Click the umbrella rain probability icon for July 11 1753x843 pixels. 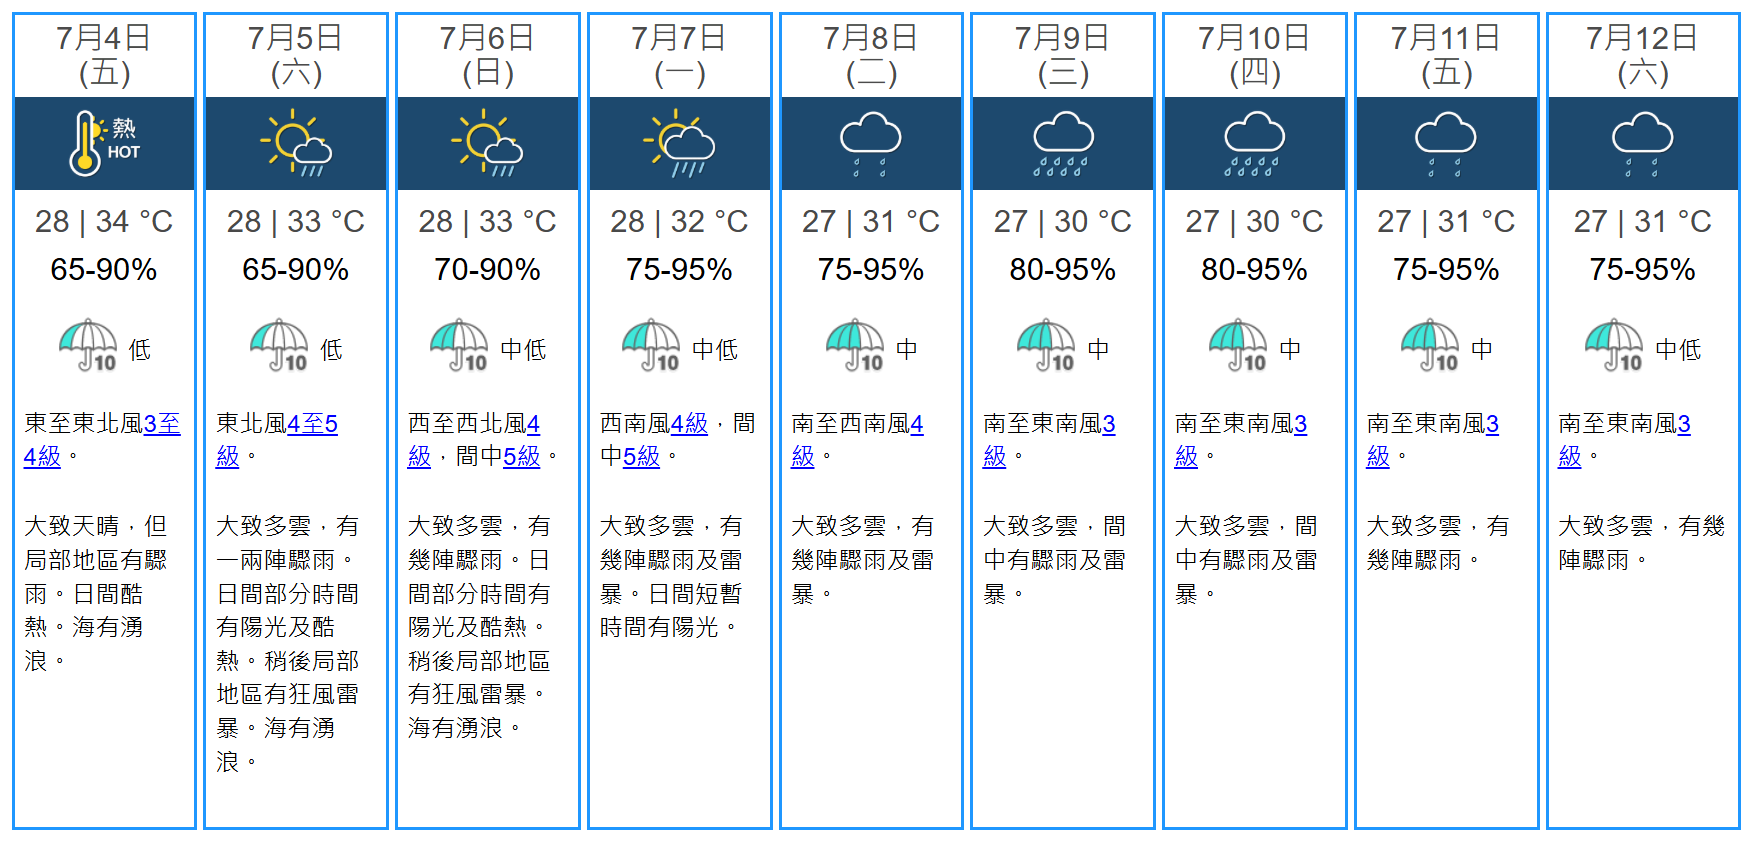point(1430,346)
